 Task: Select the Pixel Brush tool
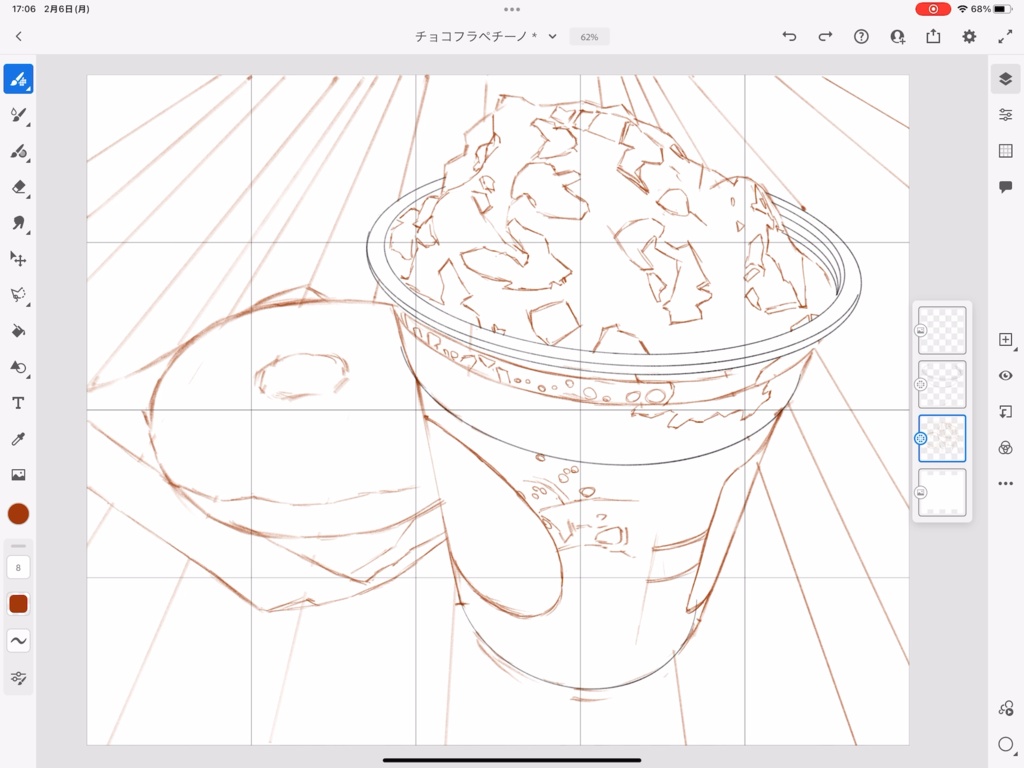[x=18, y=78]
